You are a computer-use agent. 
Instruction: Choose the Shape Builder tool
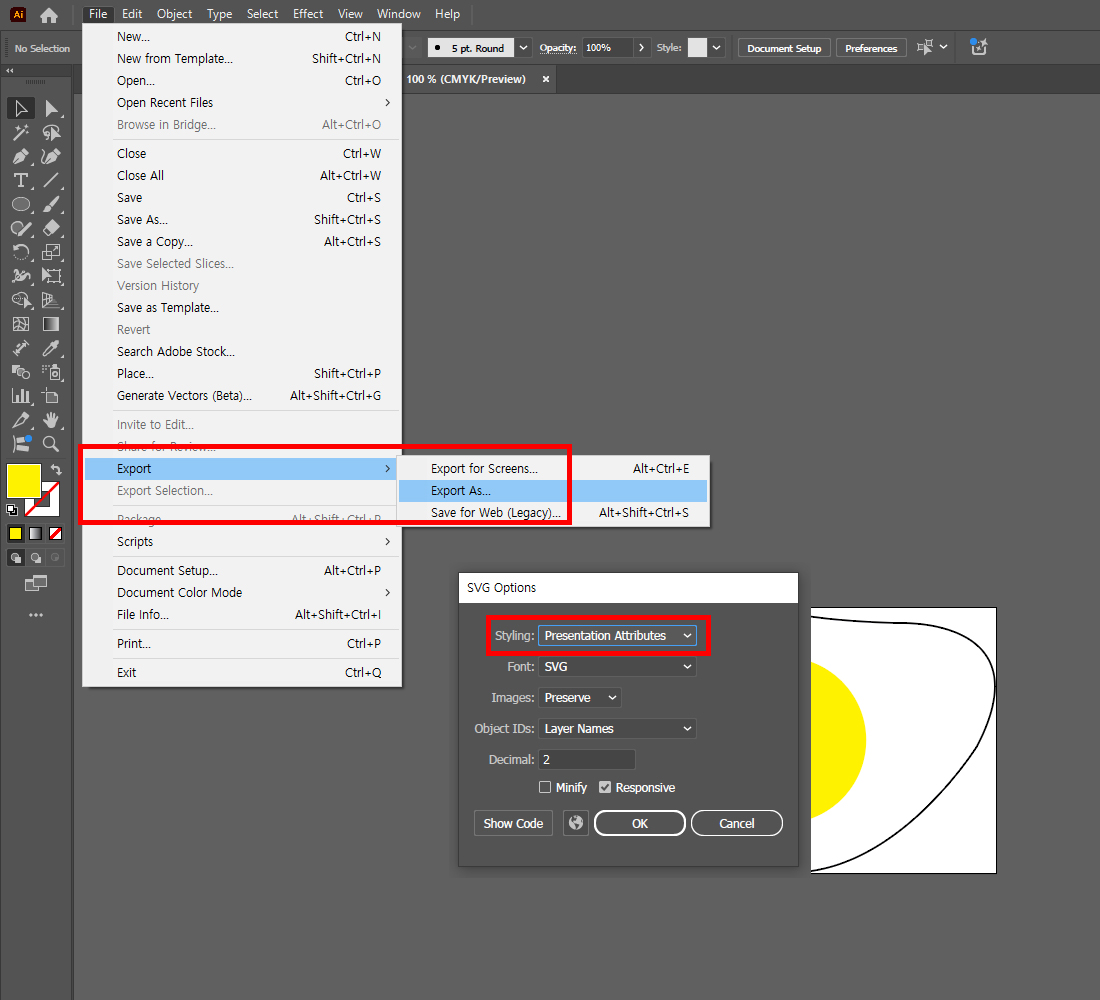(21, 300)
